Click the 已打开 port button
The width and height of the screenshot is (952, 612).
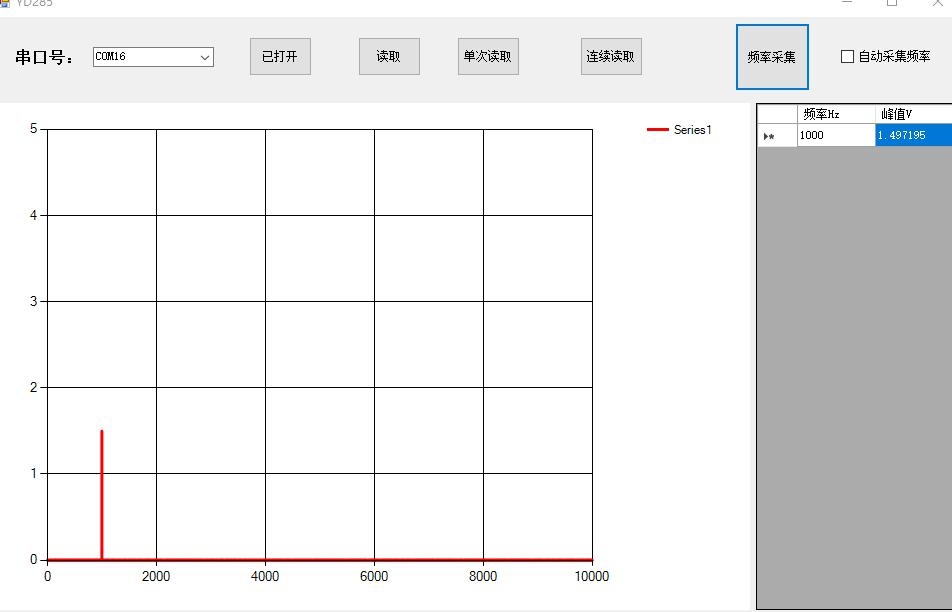pyautogui.click(x=280, y=56)
